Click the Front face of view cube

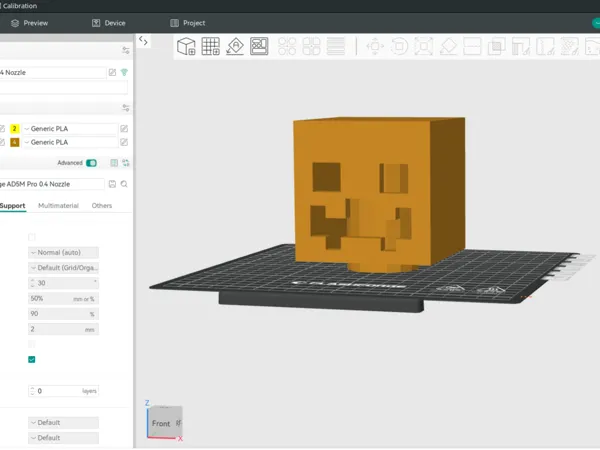click(162, 422)
